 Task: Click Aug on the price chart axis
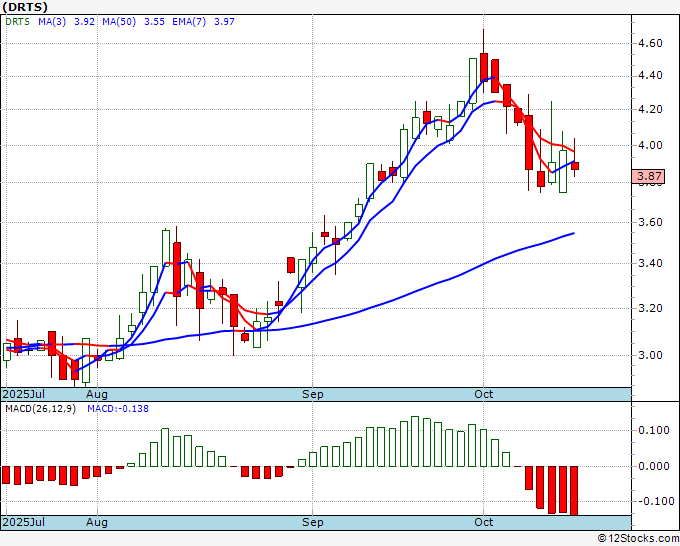coord(97,394)
